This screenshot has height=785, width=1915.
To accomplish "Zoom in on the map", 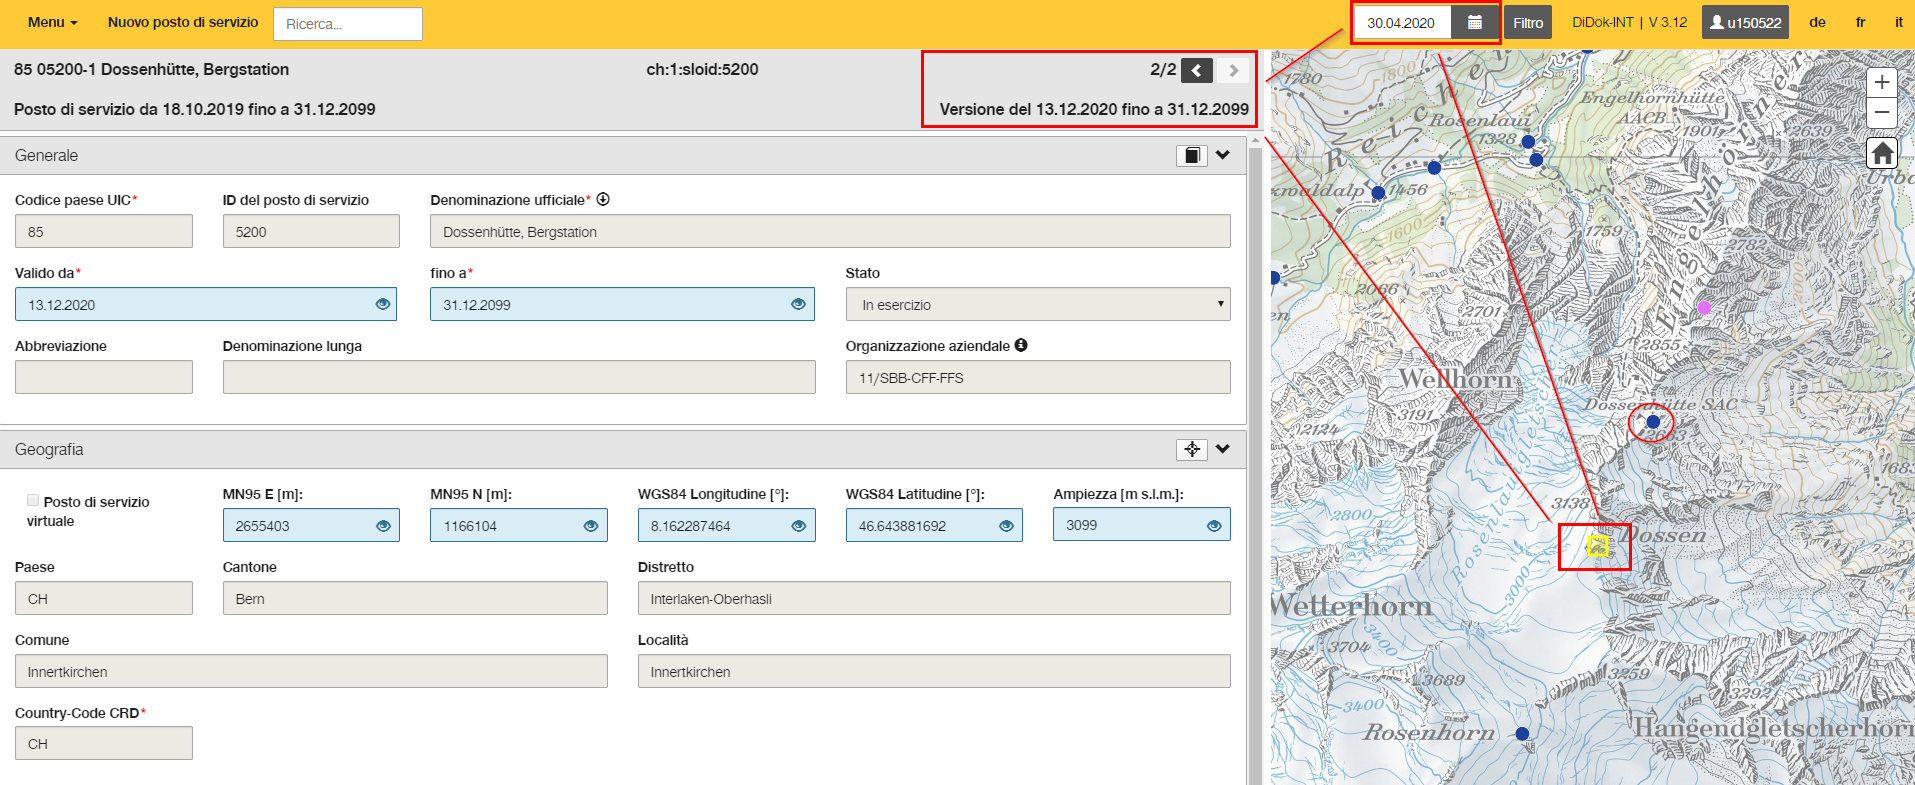I will pos(1882,82).
